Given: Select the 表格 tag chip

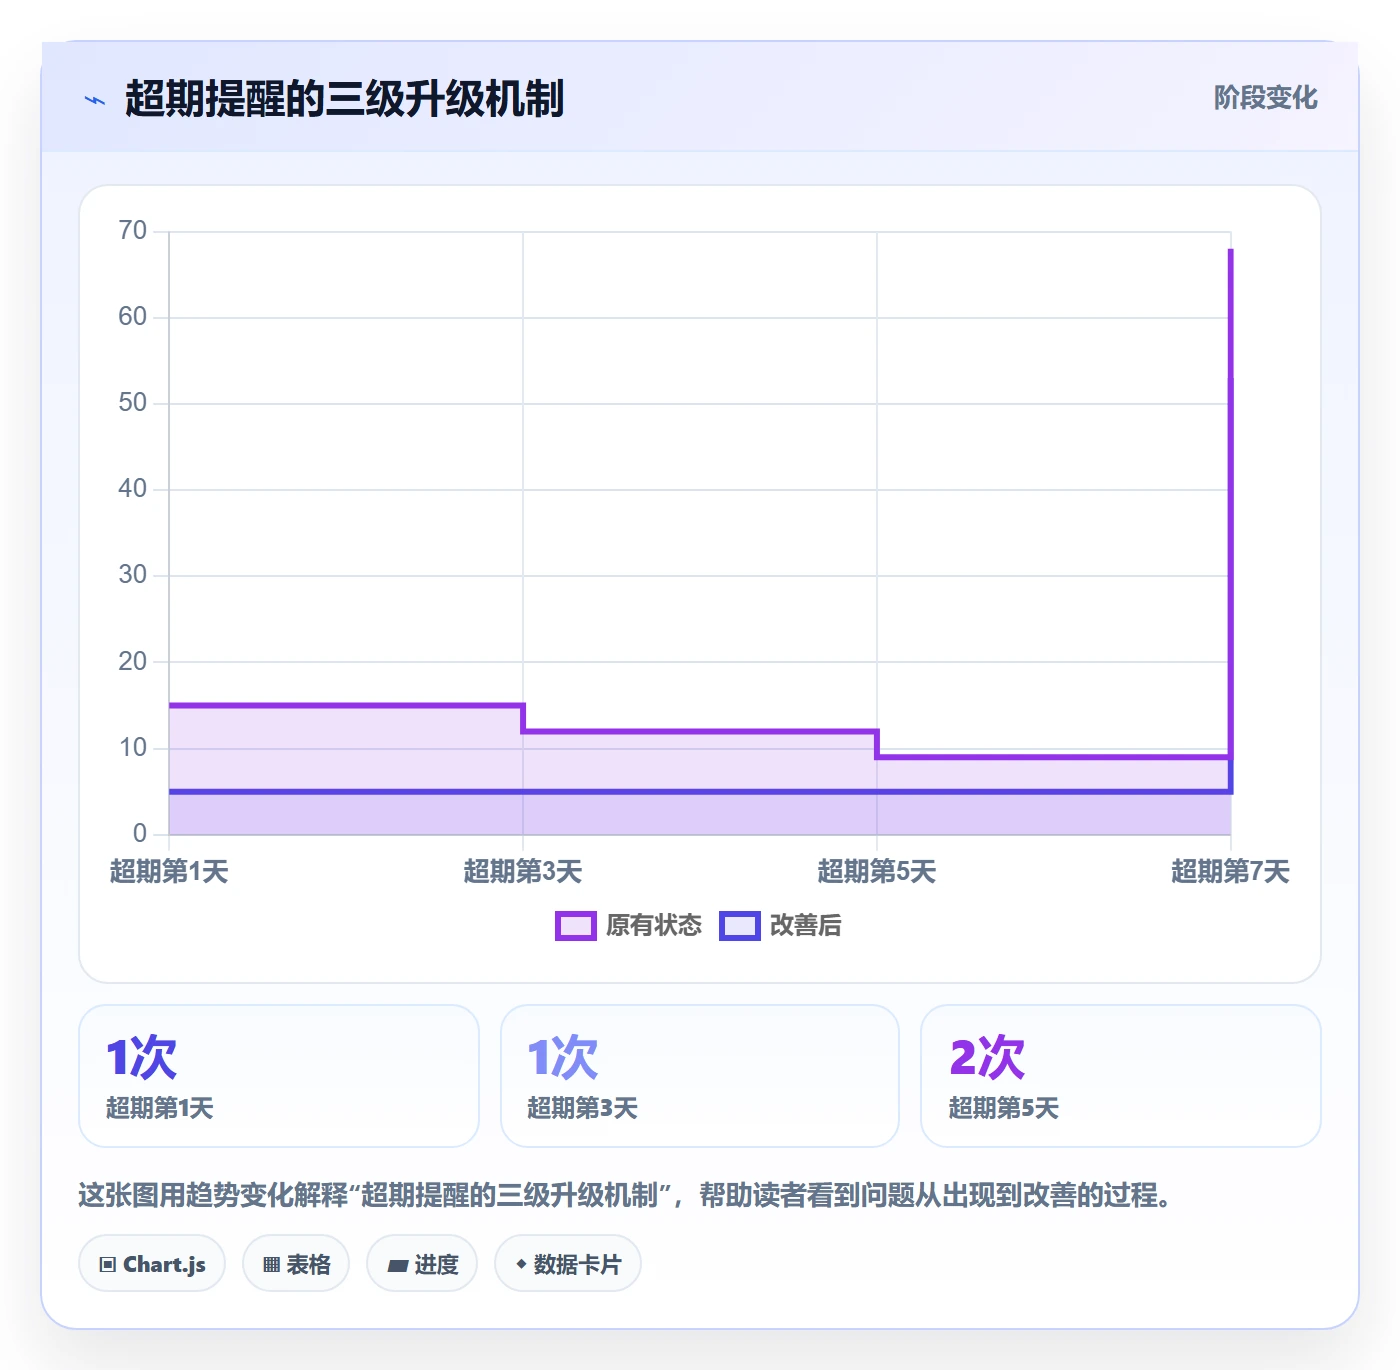Looking at the screenshot, I should click(296, 1264).
